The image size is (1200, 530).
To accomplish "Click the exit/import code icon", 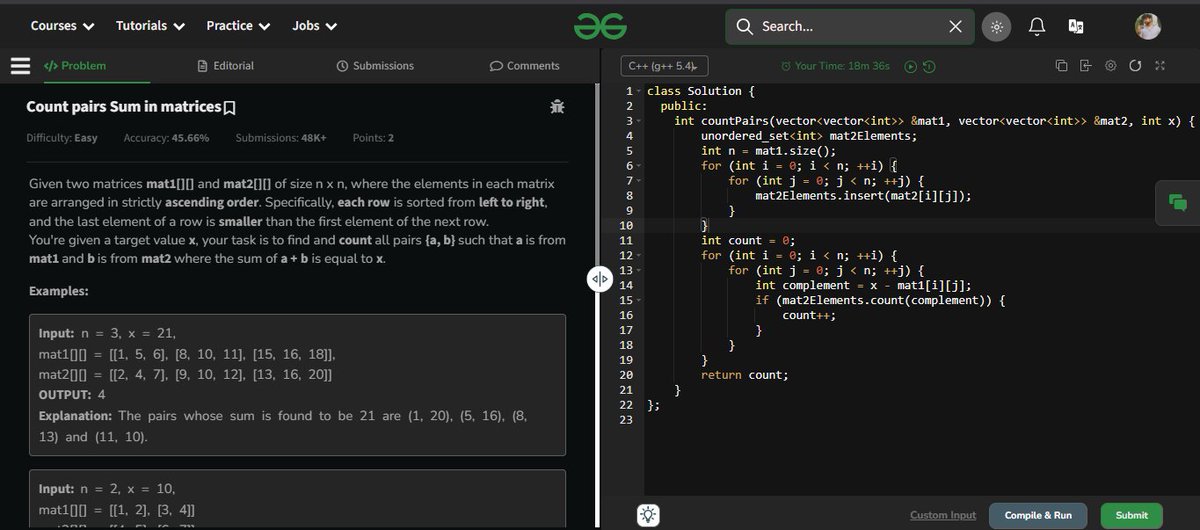I will tap(1085, 66).
